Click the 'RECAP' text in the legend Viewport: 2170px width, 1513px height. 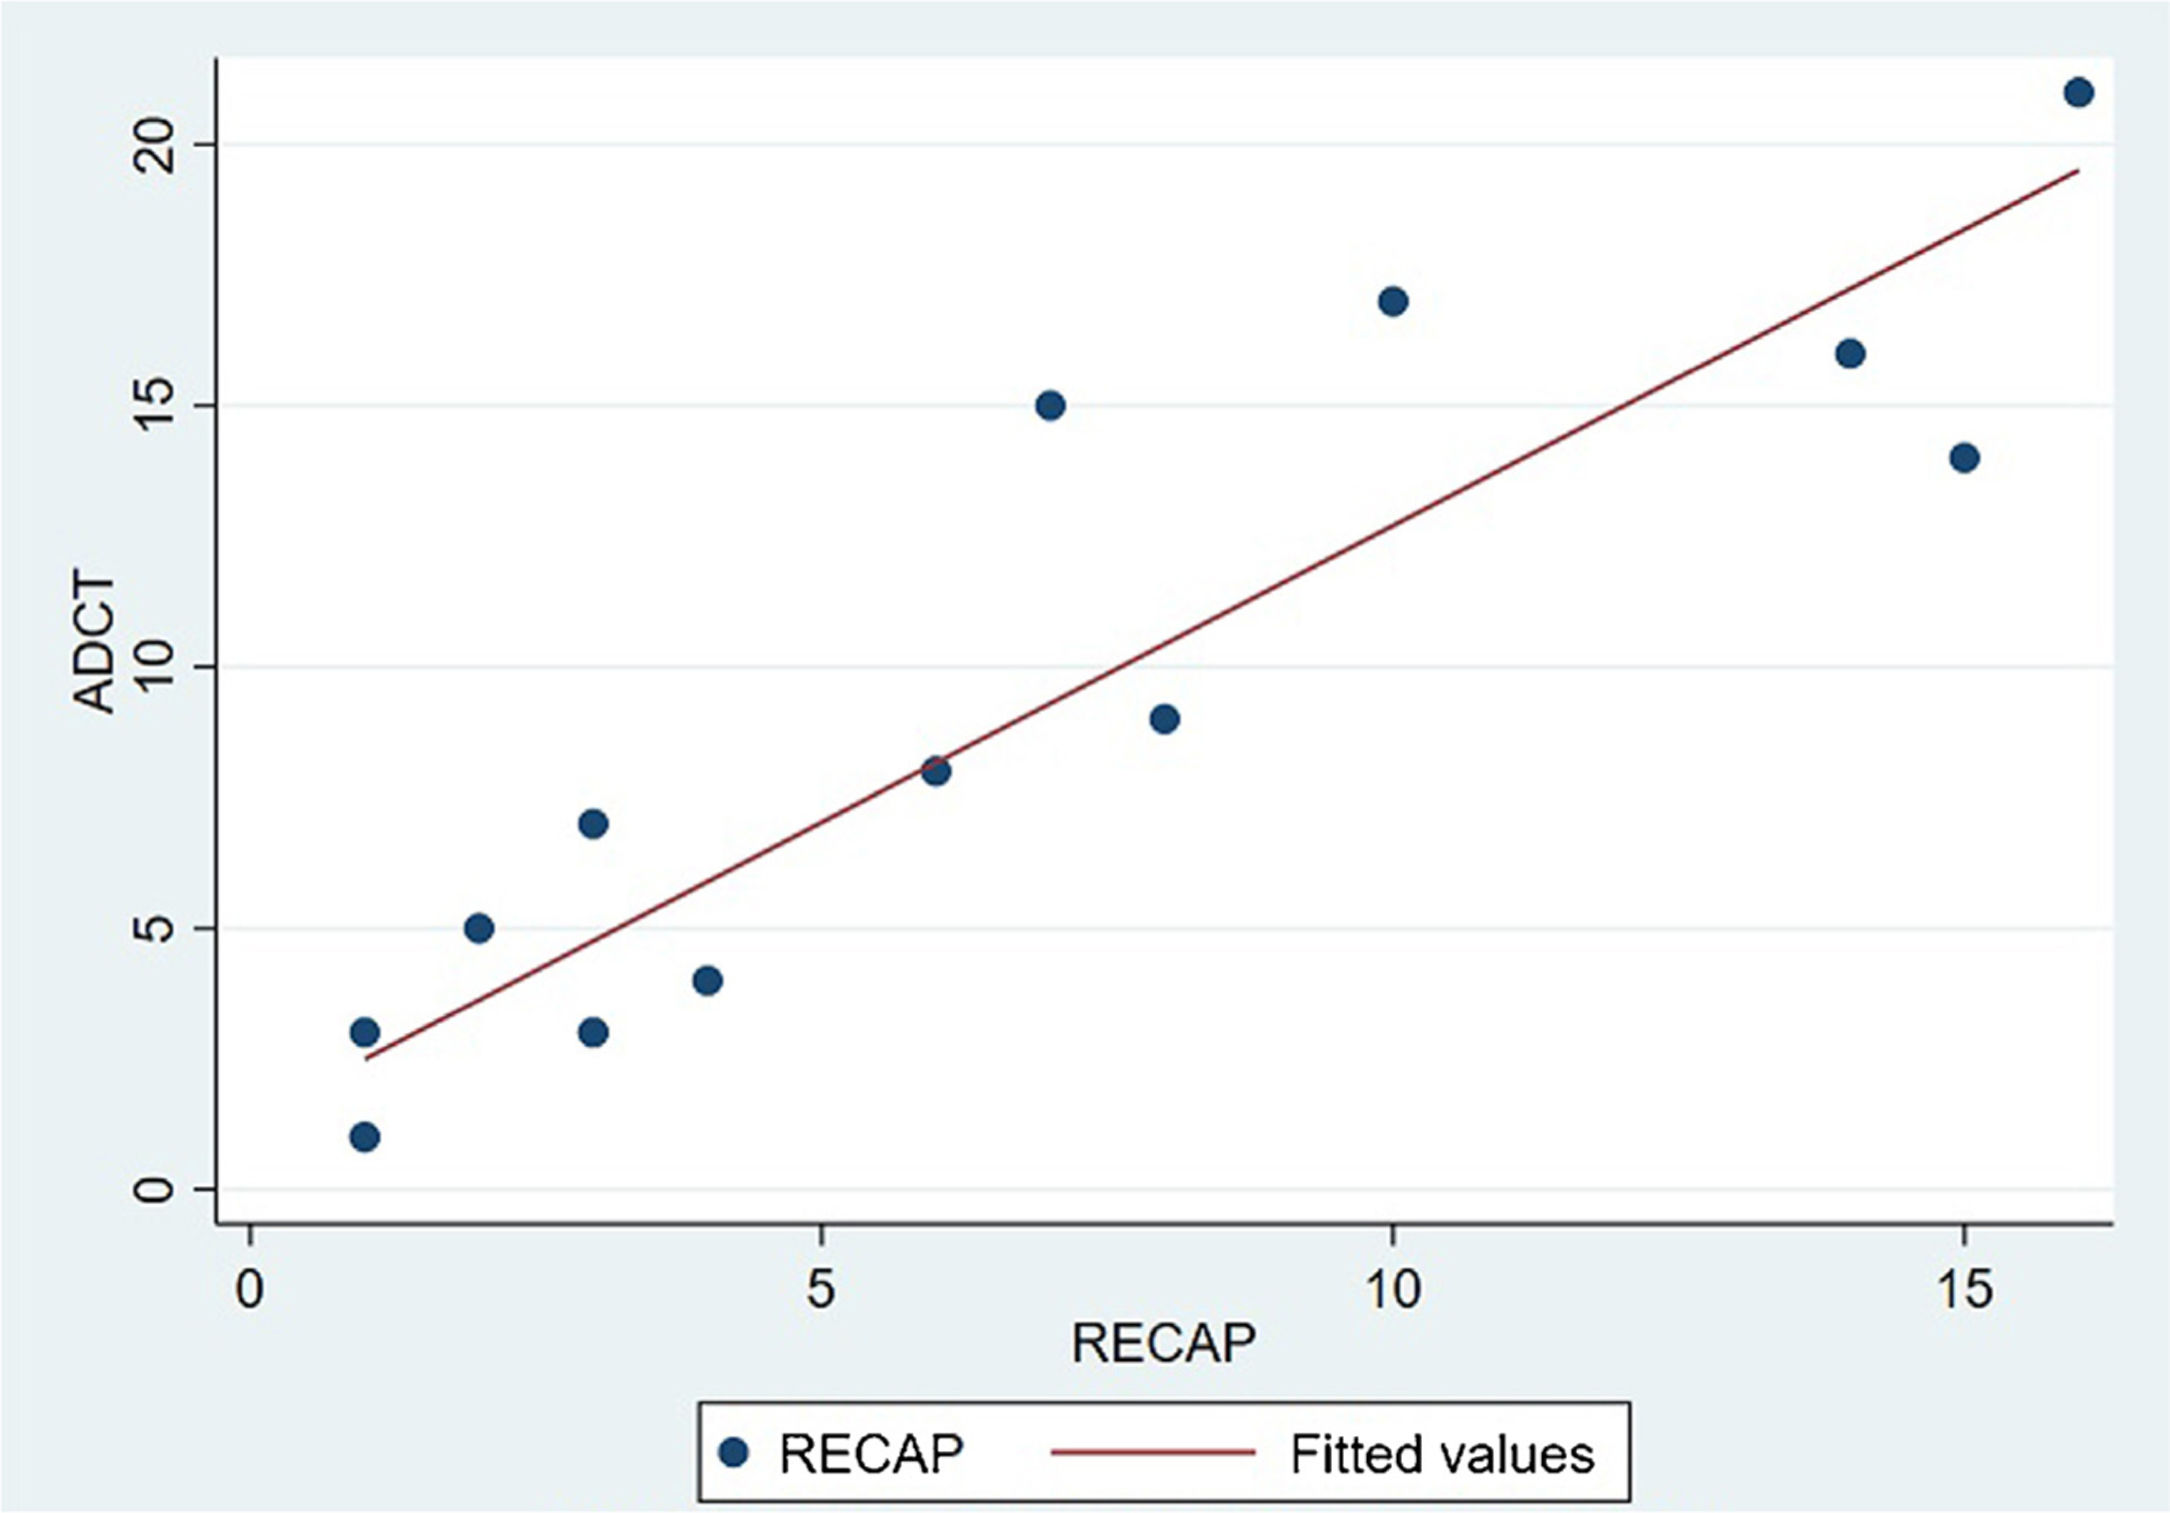[x=871, y=1454]
